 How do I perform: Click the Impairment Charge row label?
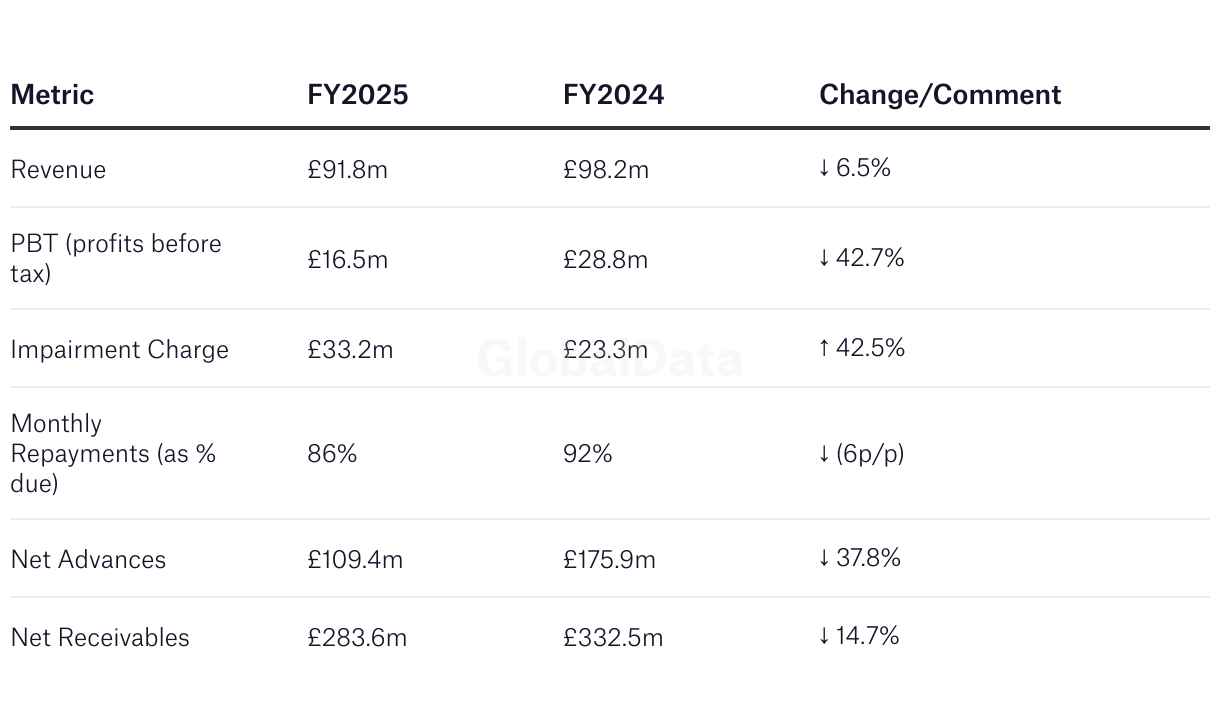tap(120, 350)
